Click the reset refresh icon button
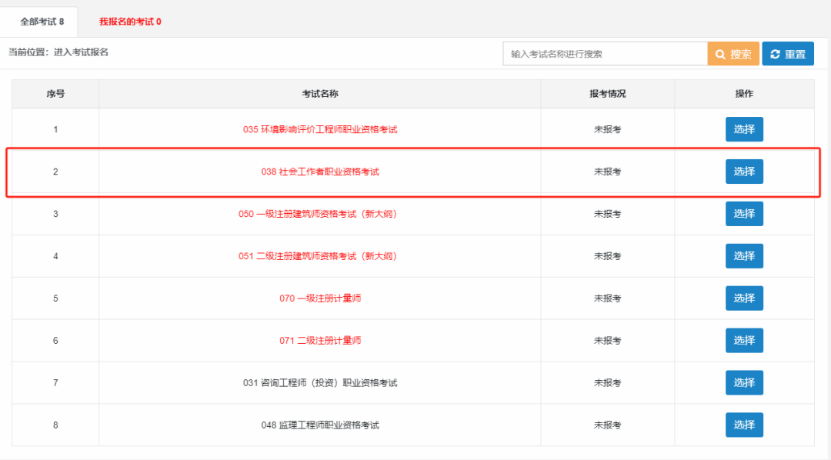 click(x=787, y=54)
